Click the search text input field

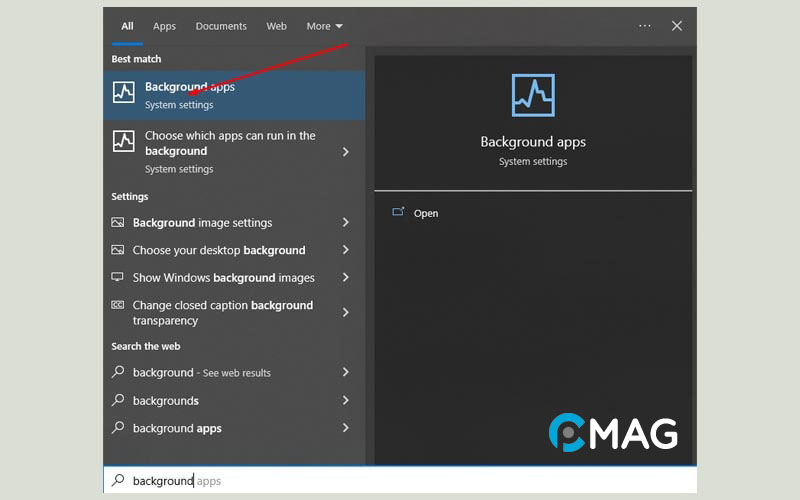tap(400, 481)
